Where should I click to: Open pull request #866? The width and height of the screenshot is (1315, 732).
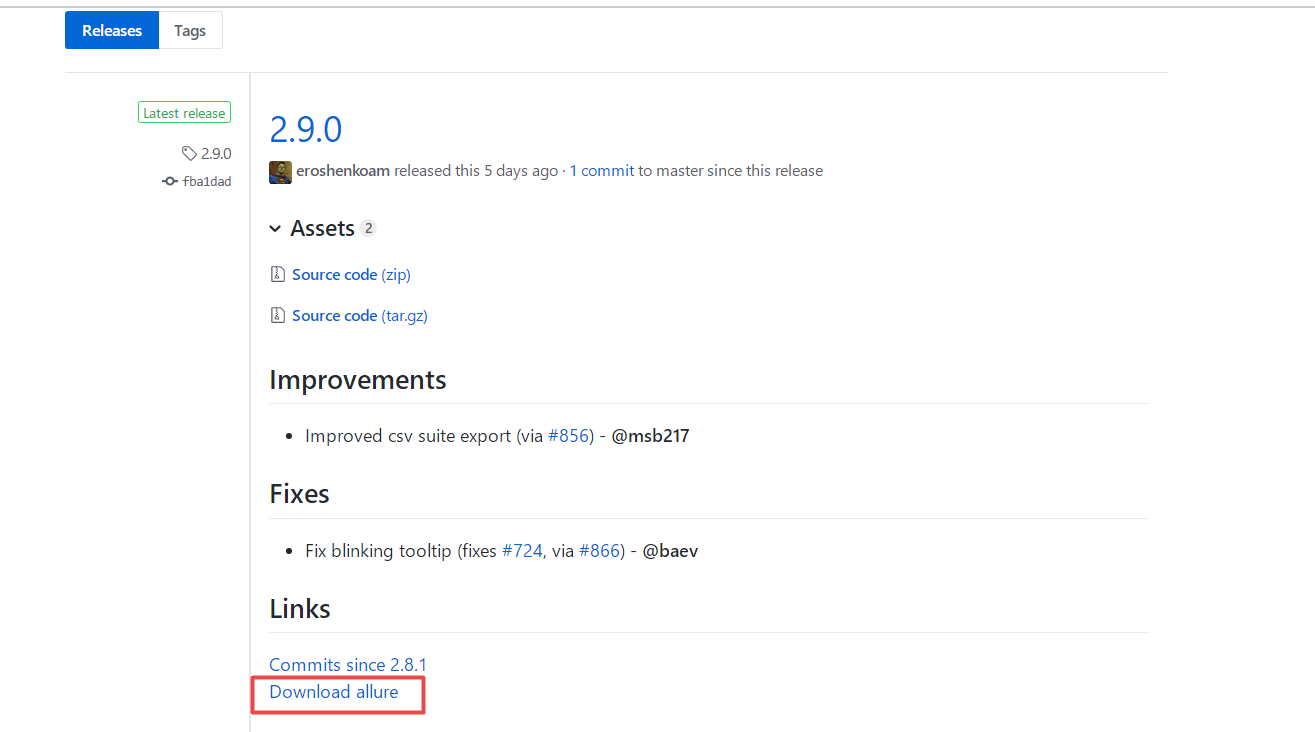point(600,551)
